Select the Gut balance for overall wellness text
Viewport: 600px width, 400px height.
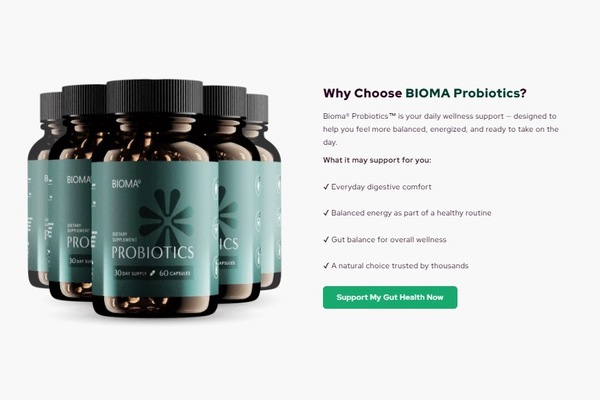click(x=389, y=240)
